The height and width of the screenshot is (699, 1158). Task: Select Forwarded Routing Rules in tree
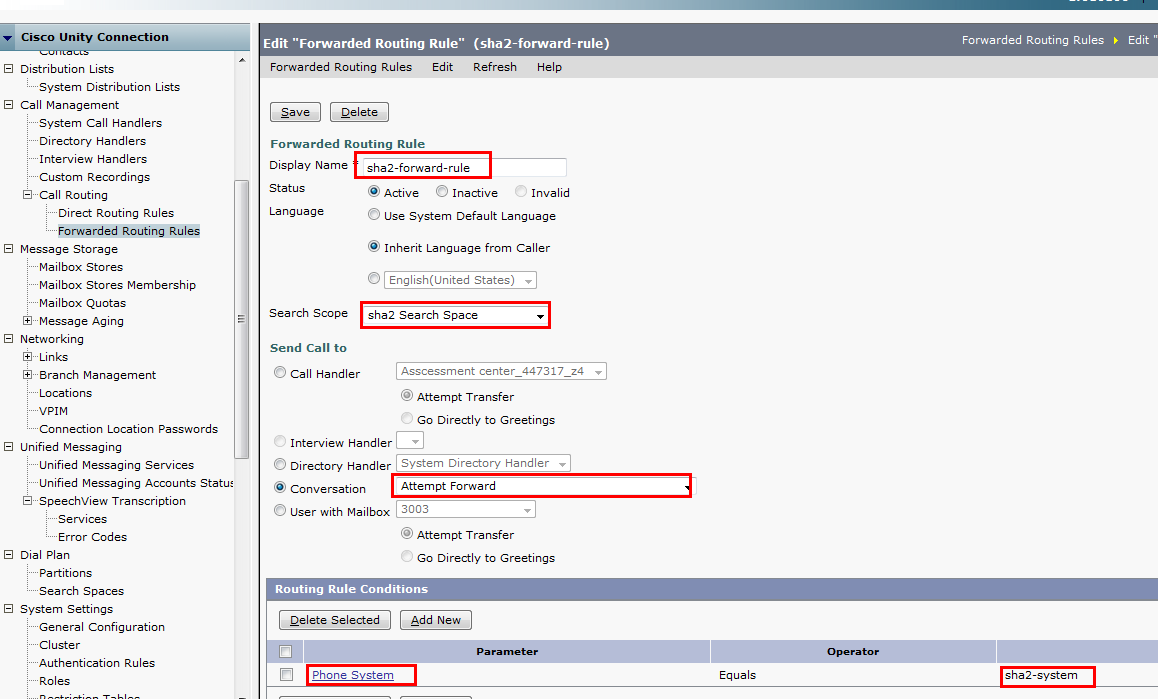(129, 231)
